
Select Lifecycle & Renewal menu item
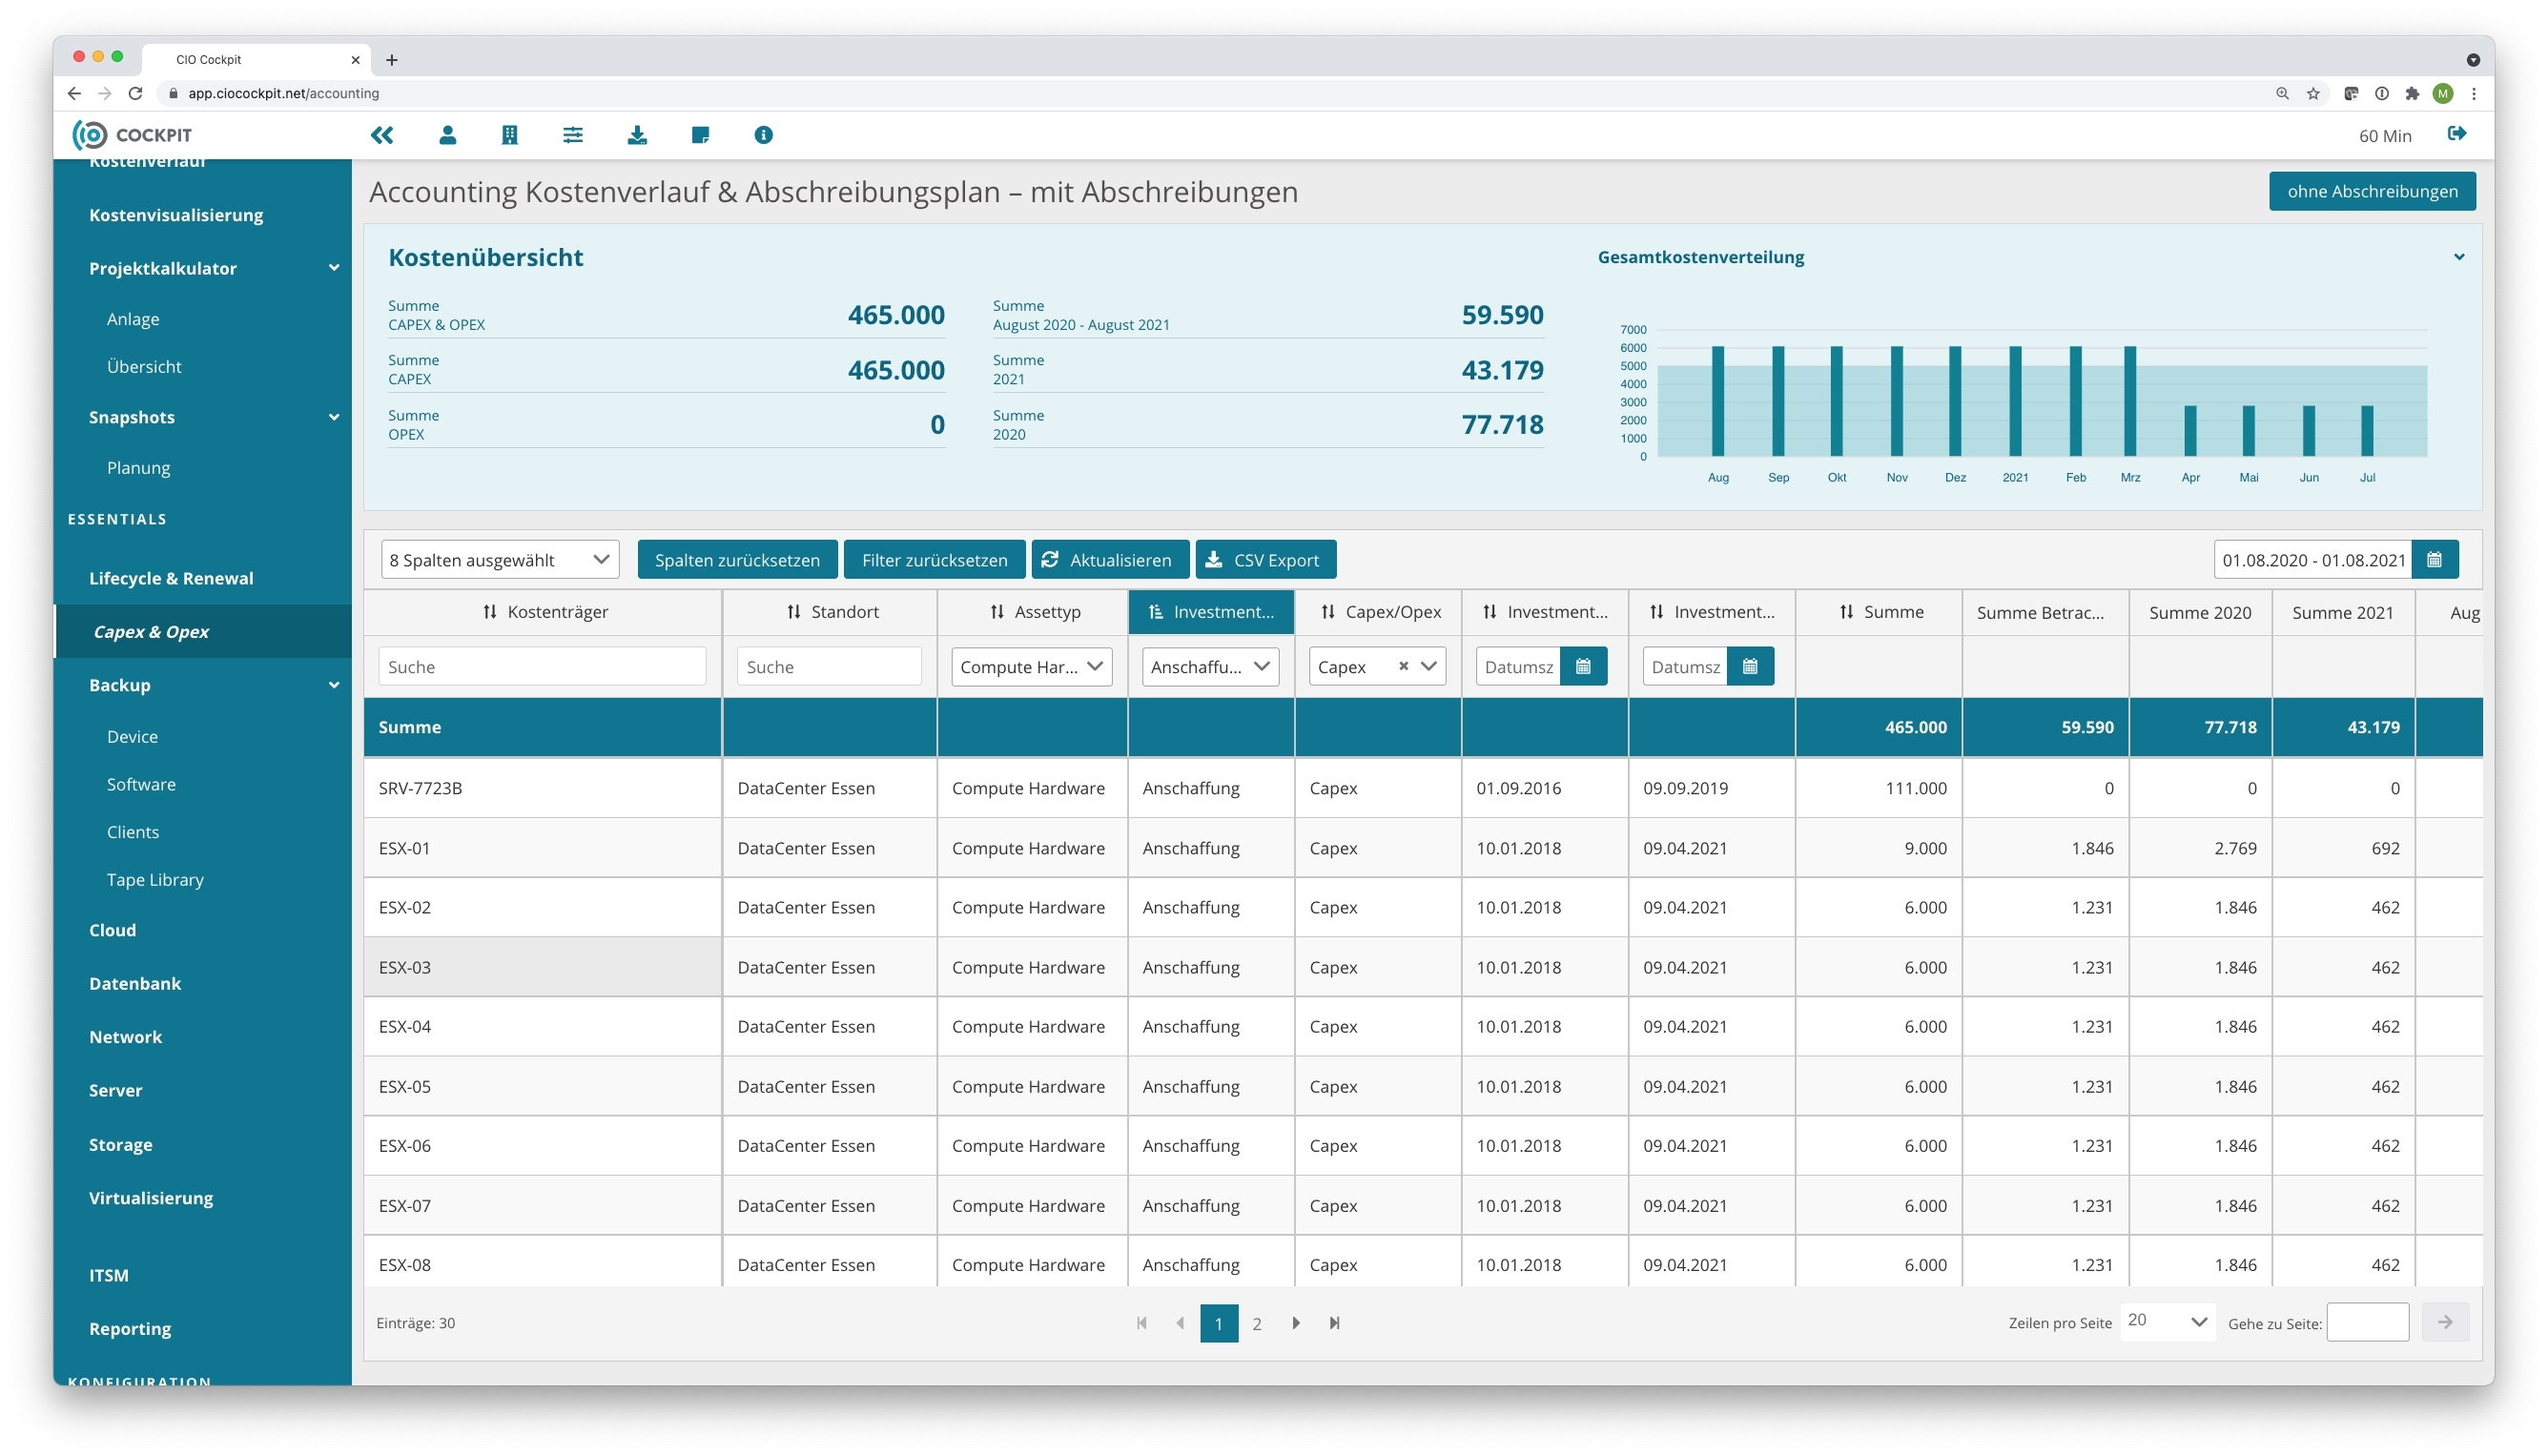pos(171,578)
